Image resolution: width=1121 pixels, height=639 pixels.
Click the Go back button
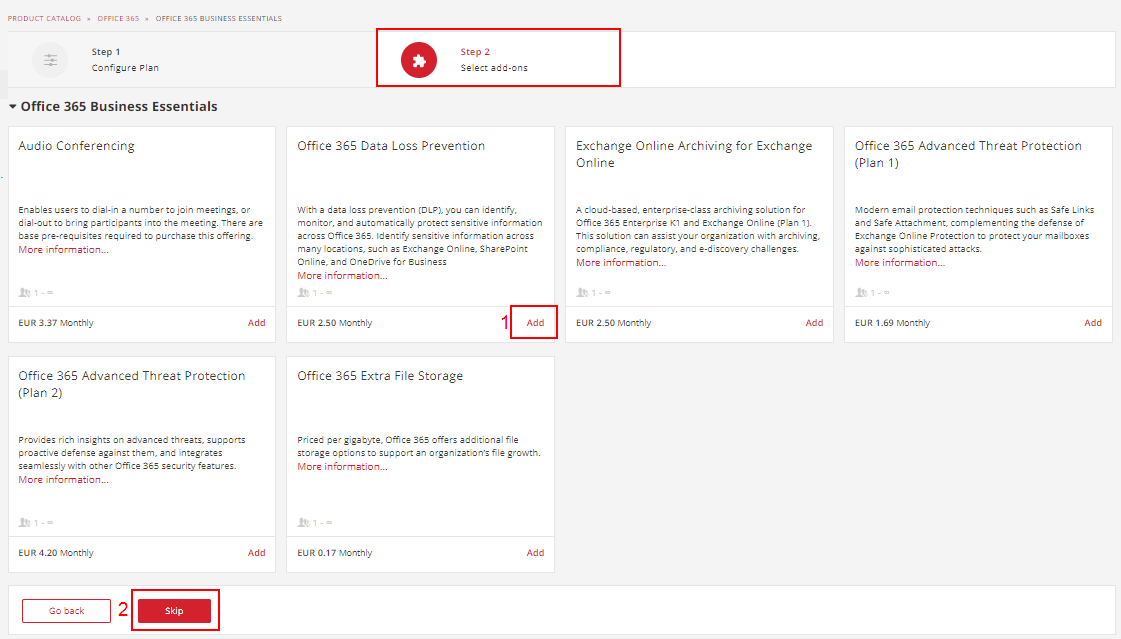[66, 611]
